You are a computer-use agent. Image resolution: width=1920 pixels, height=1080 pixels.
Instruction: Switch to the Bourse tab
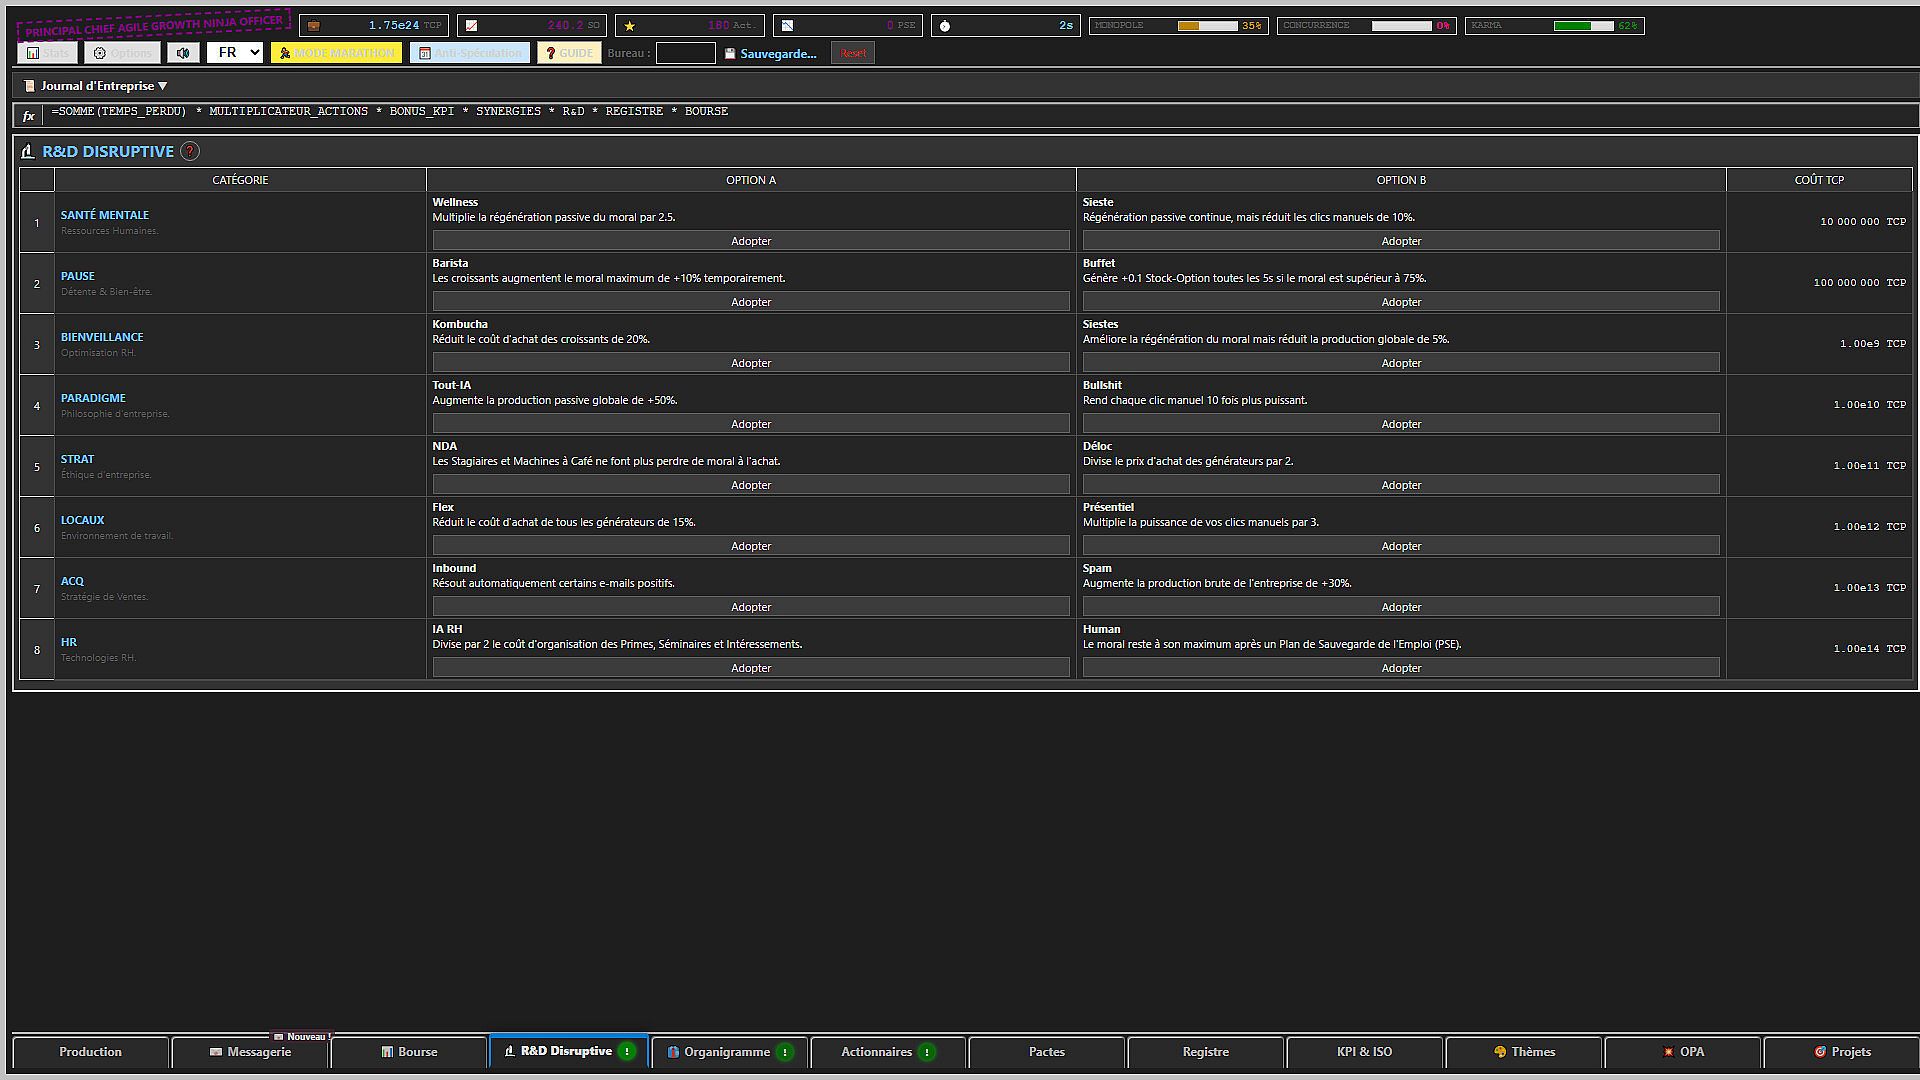click(409, 1052)
